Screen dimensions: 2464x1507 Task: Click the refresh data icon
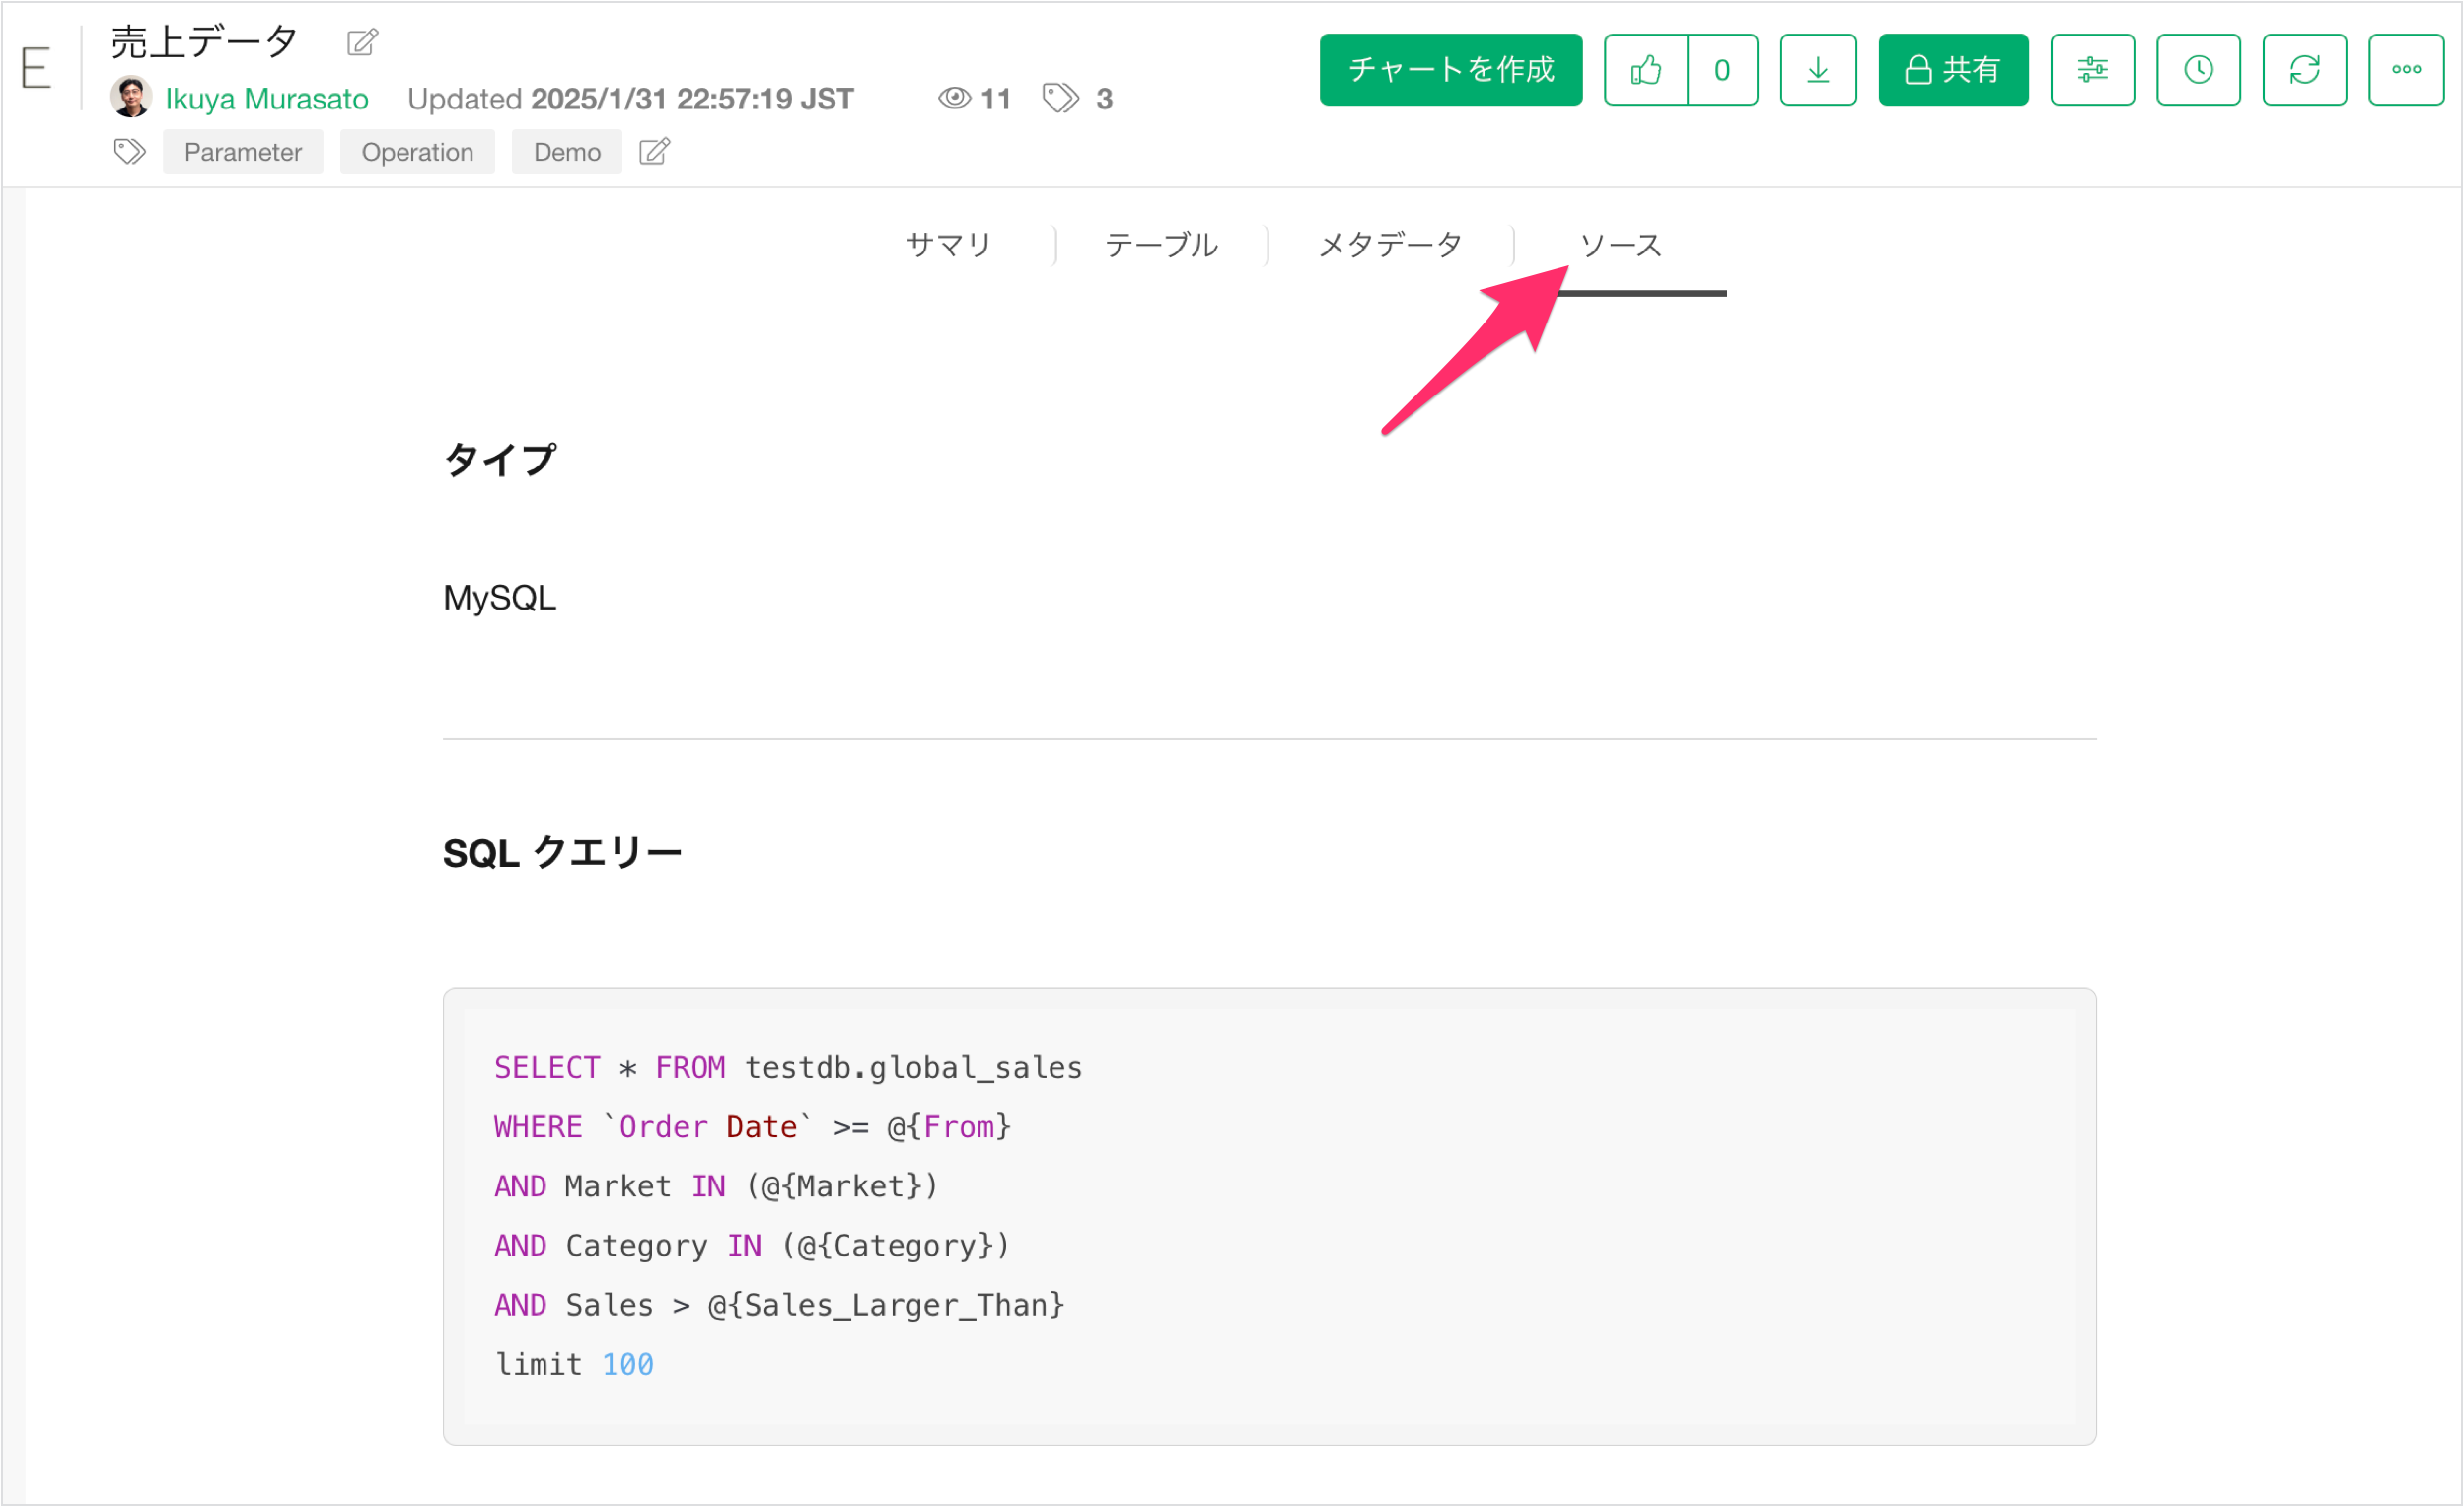coord(2304,70)
